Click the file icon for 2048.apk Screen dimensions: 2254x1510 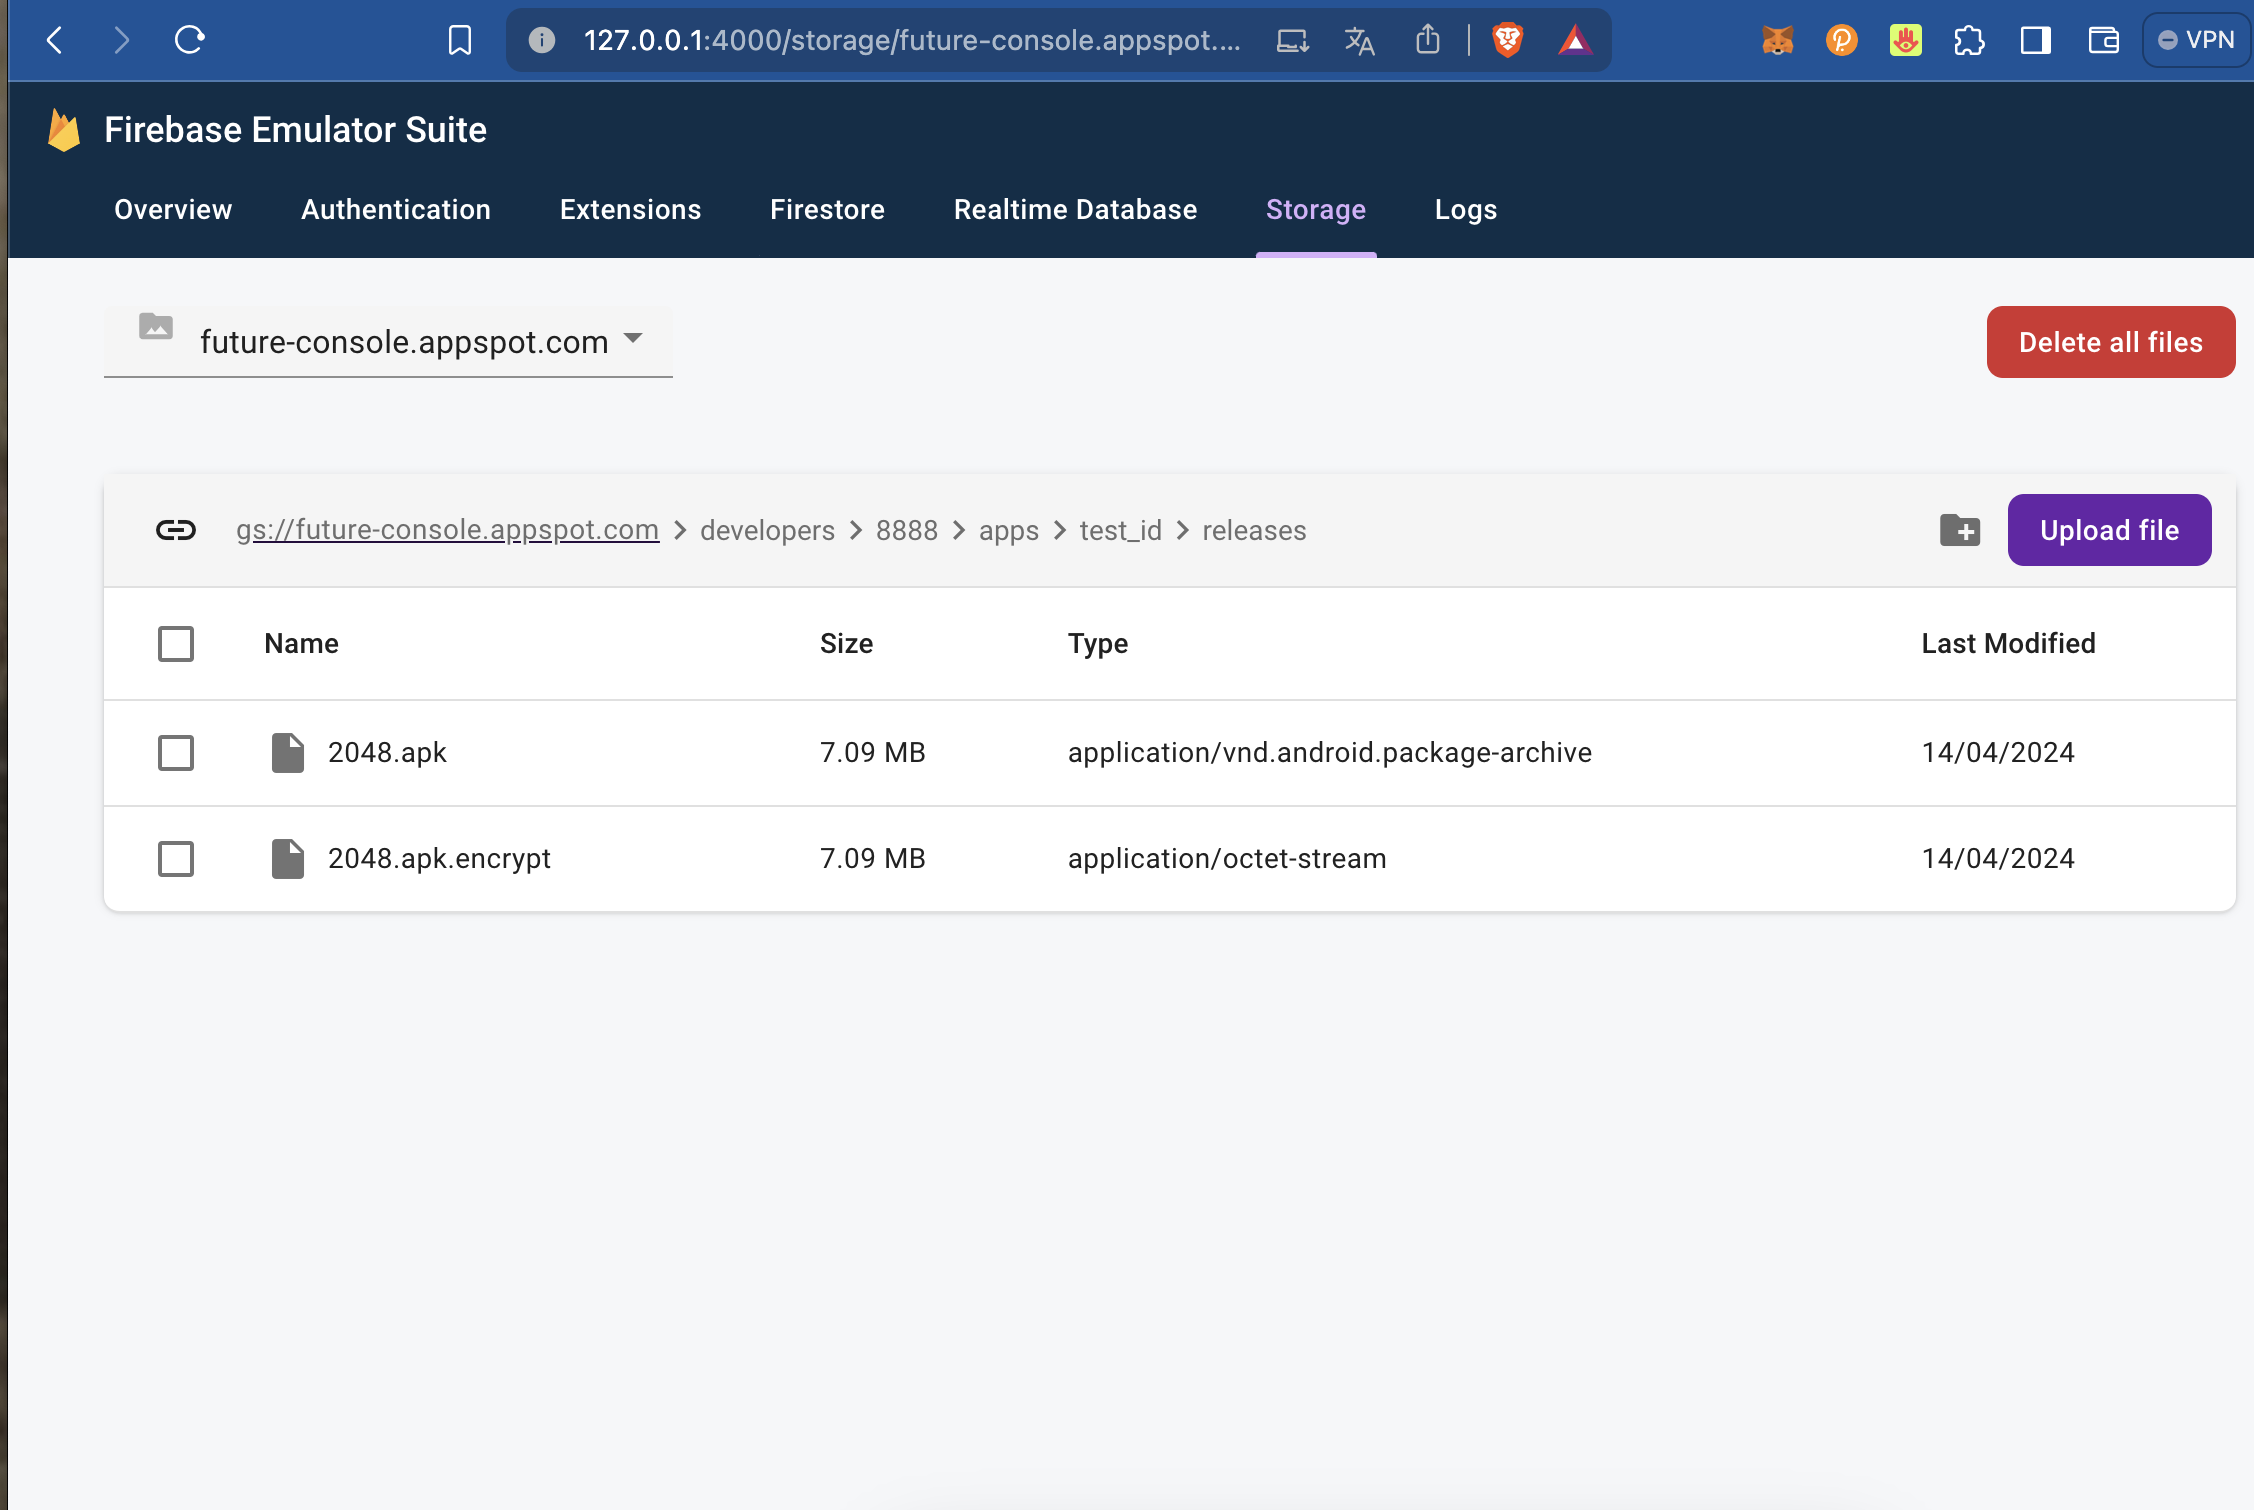point(288,753)
